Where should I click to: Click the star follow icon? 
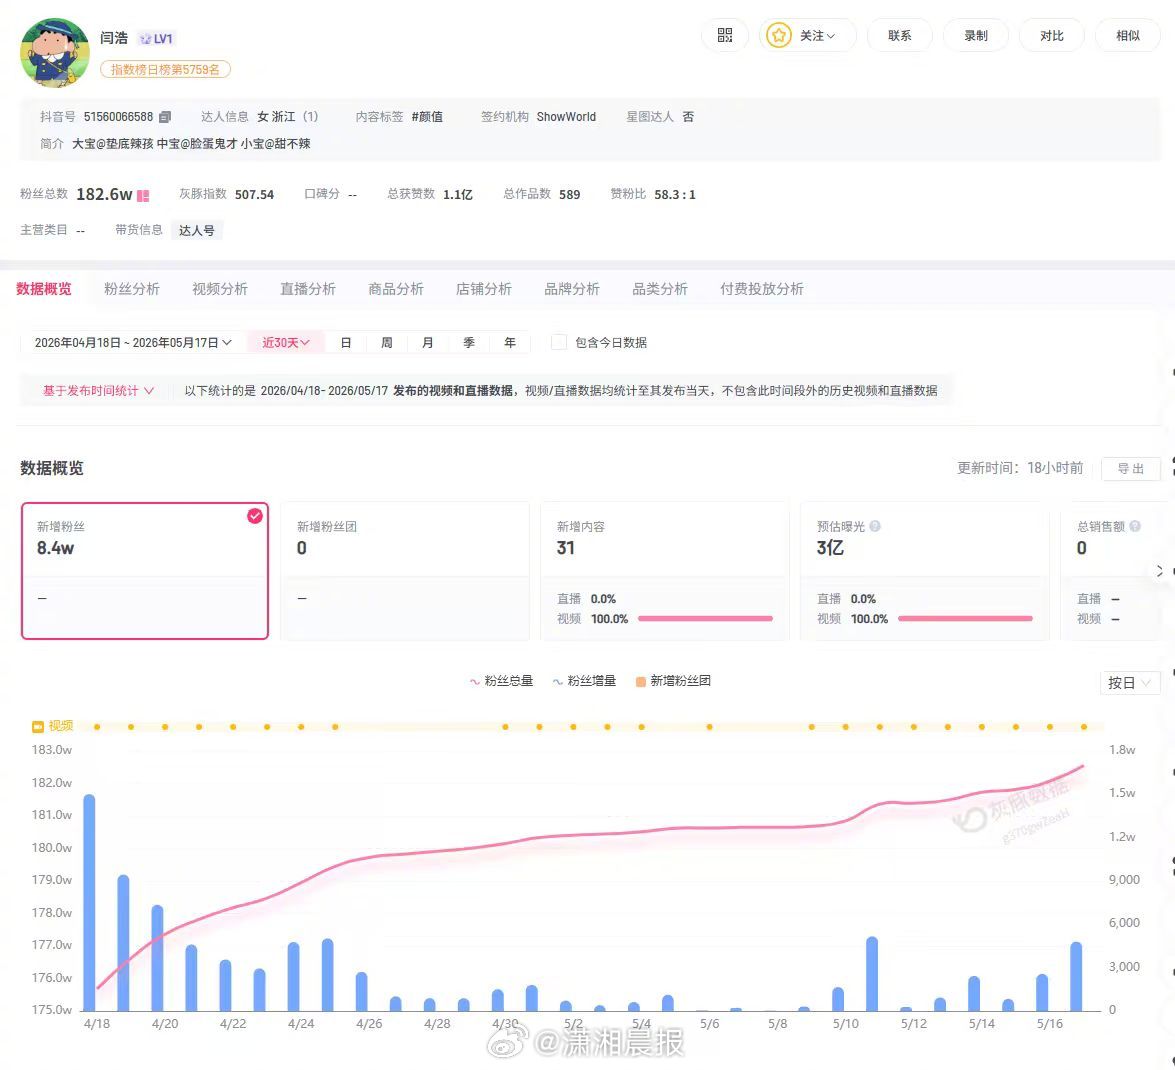(x=779, y=35)
